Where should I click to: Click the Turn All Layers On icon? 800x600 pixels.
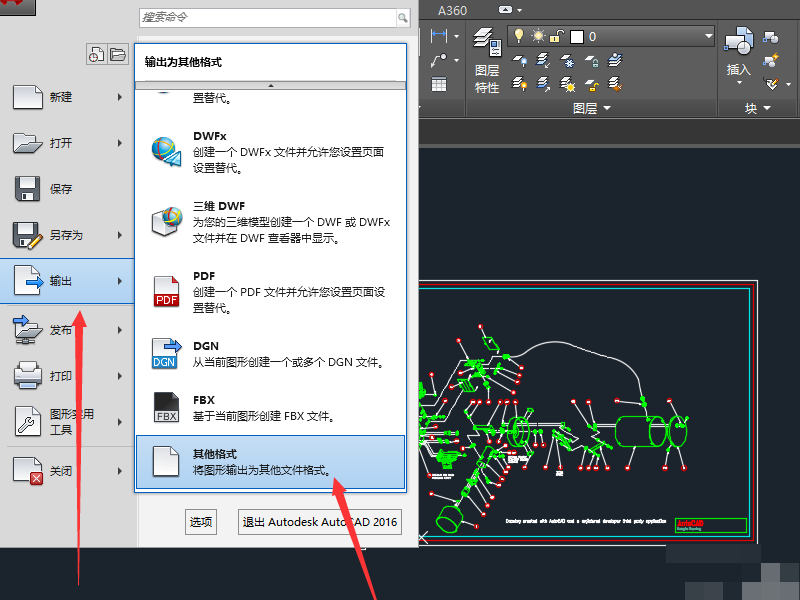click(x=520, y=84)
